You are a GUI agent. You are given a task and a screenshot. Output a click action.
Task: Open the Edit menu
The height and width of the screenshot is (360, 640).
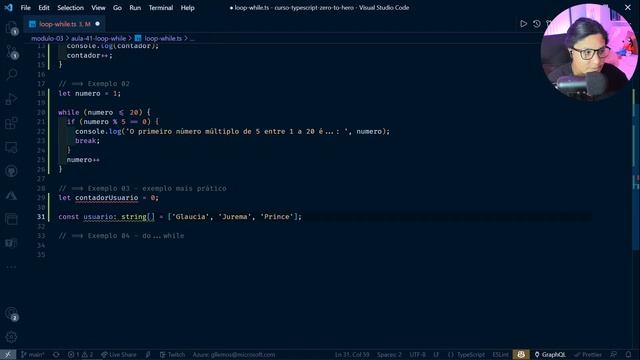(44, 8)
